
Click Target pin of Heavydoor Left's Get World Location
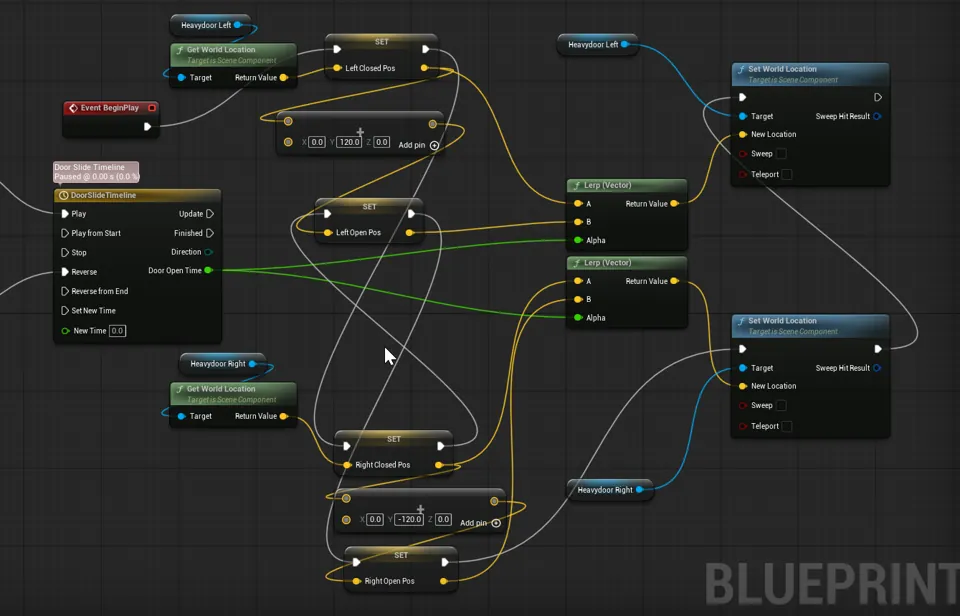coord(181,78)
